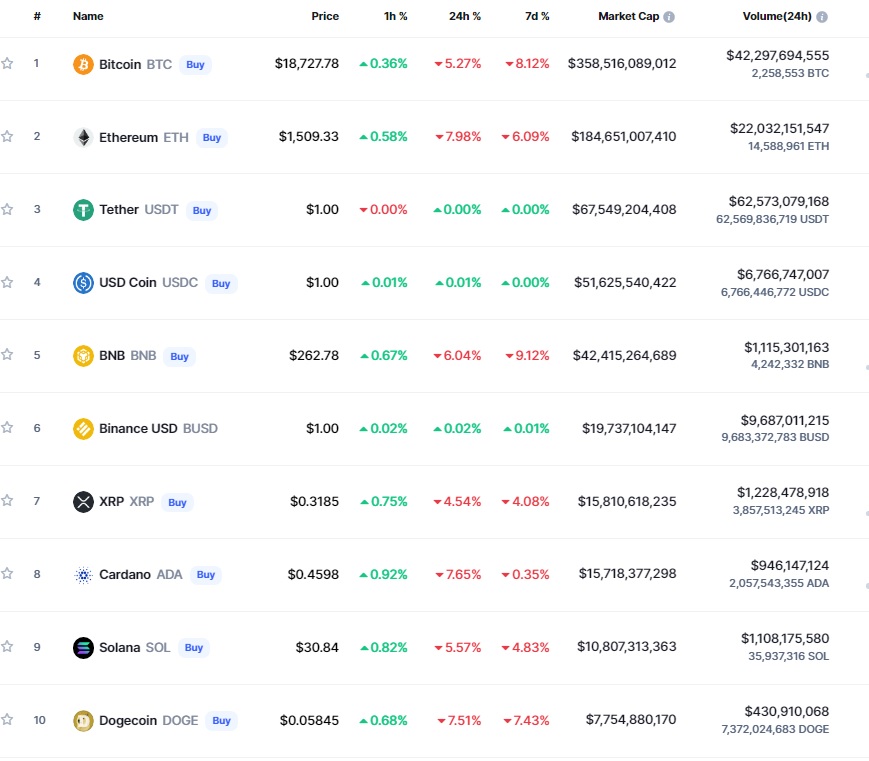Click the XRP logo icon
The image size is (869, 761).
pyautogui.click(x=83, y=502)
